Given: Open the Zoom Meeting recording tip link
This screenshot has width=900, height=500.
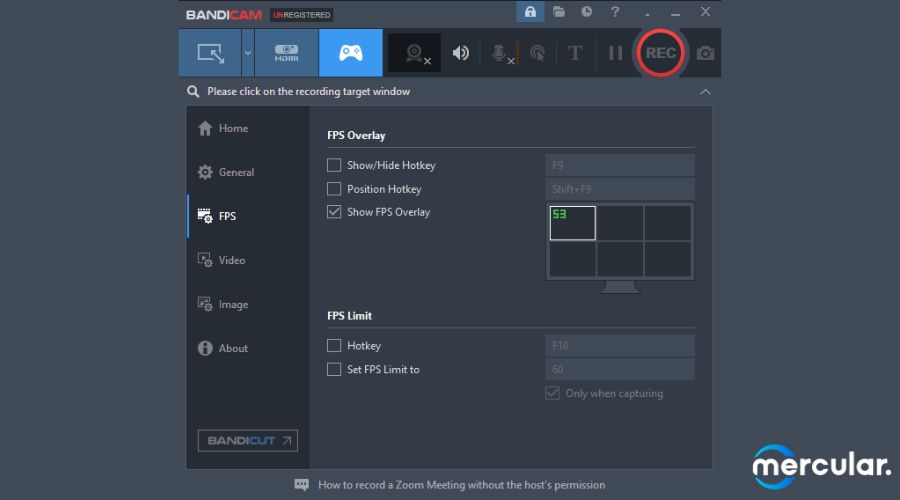Looking at the screenshot, I should pos(461,485).
